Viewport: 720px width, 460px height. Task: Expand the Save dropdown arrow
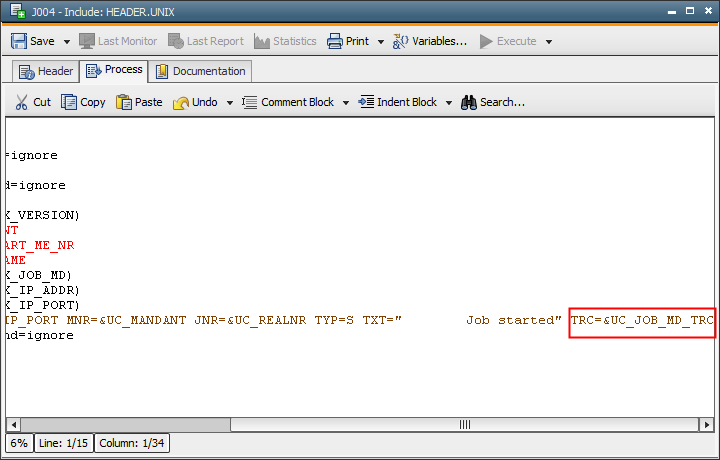pos(67,42)
